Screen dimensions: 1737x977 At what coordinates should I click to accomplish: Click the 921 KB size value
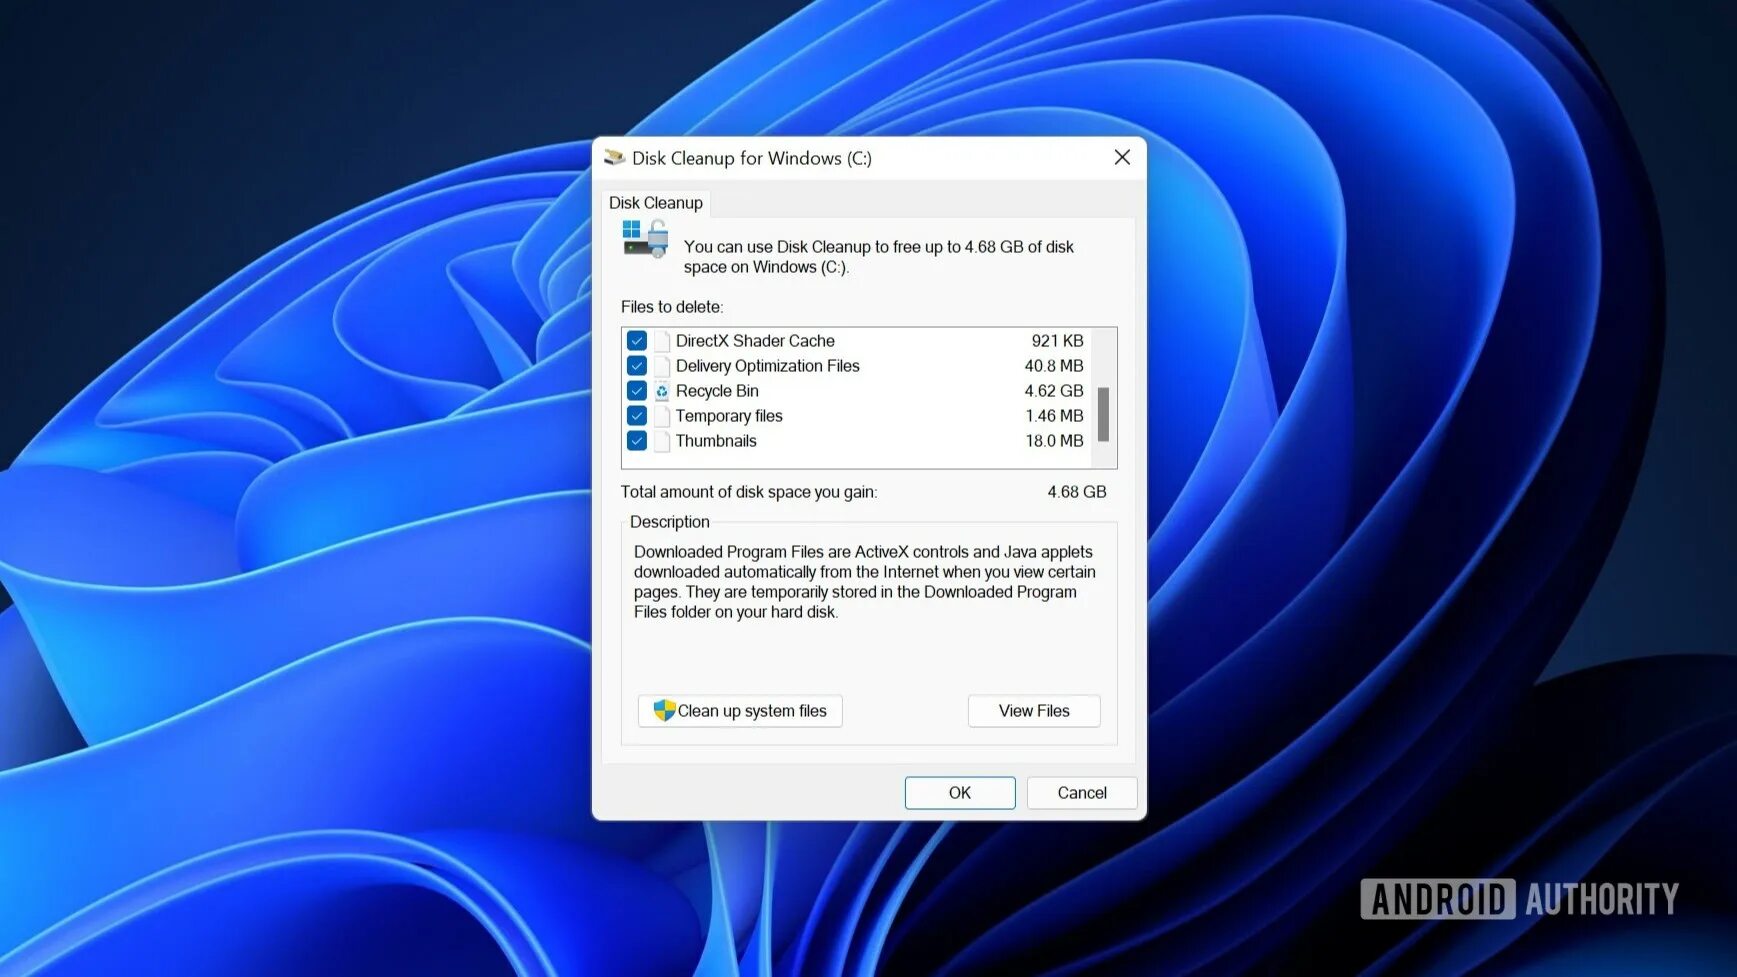[x=1057, y=341]
